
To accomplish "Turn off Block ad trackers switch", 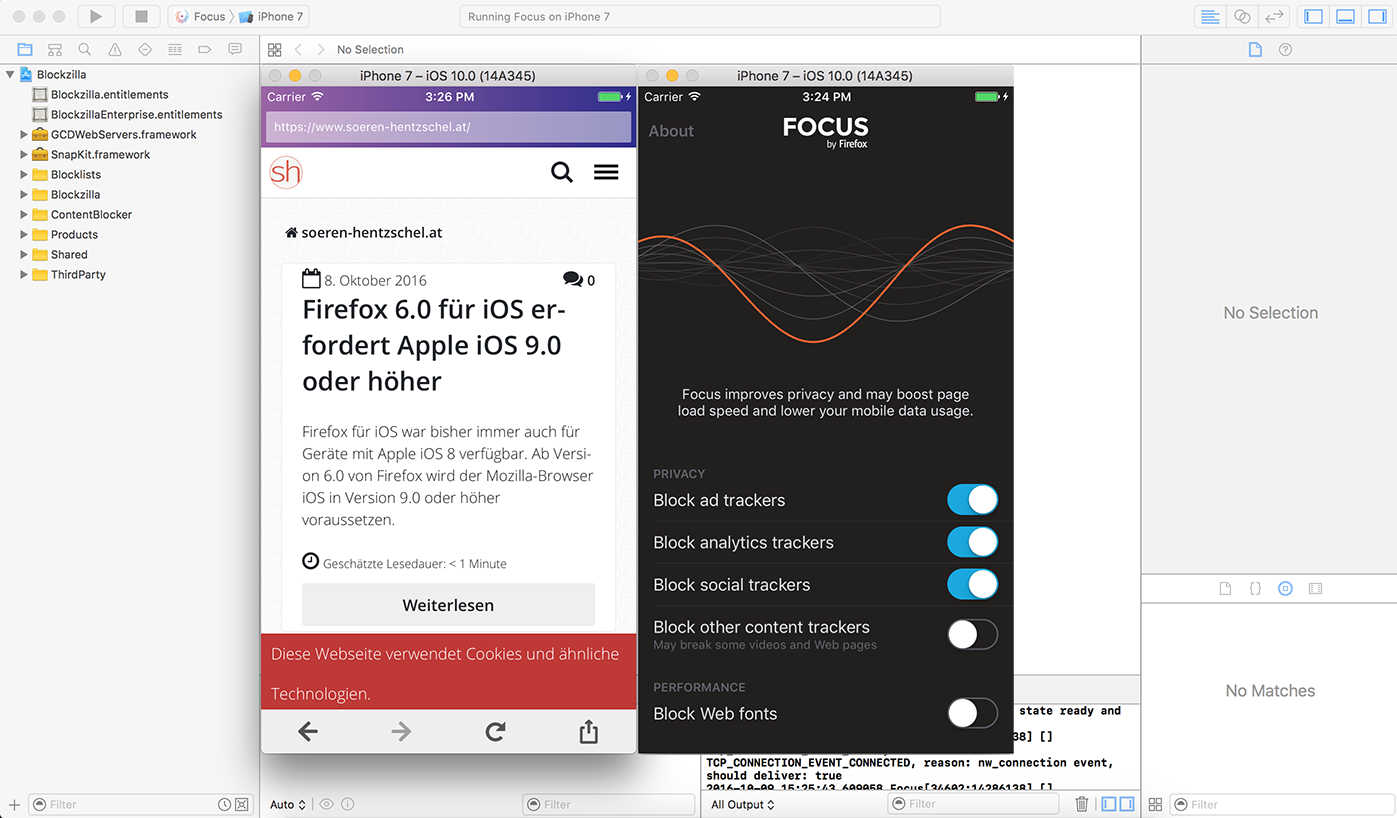I will click(973, 500).
